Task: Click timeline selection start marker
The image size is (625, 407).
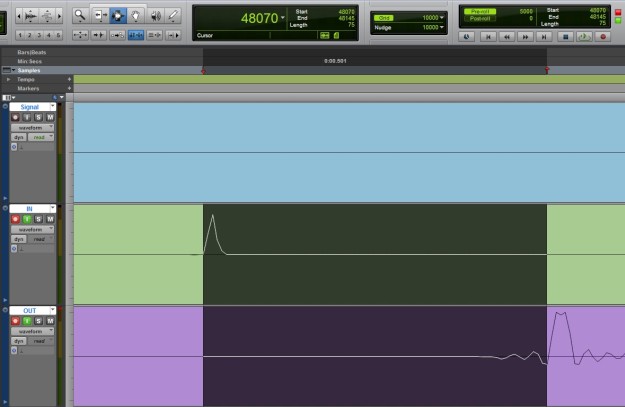Action: point(203,71)
